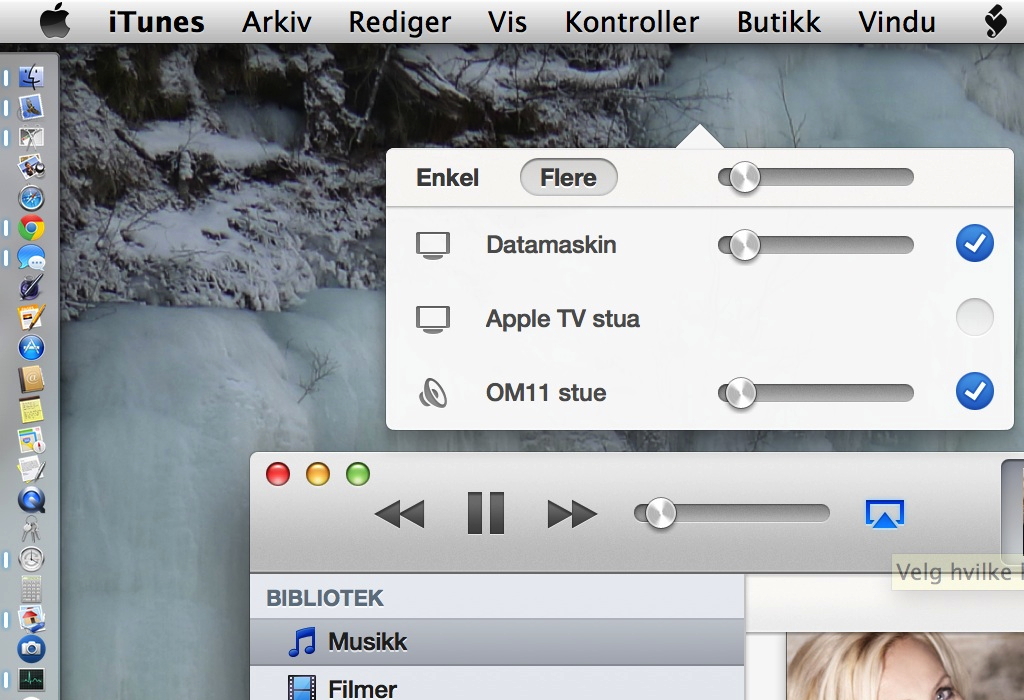Launch Safari from the Dock
The width and height of the screenshot is (1024, 700).
tap(31, 198)
